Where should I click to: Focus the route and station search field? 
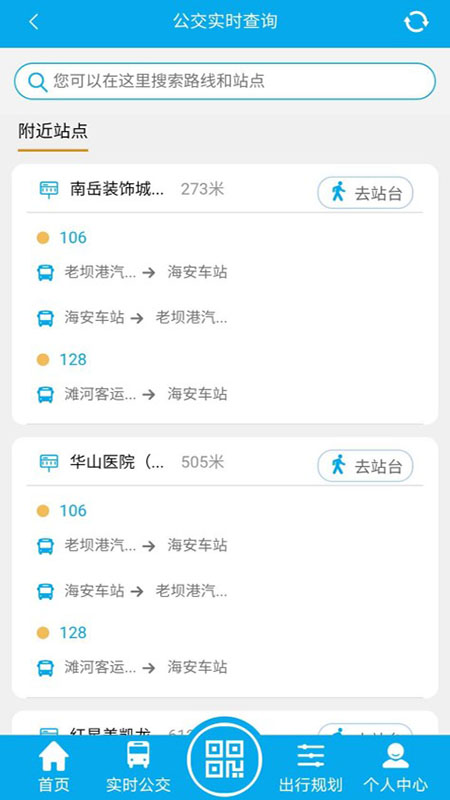coord(225,81)
